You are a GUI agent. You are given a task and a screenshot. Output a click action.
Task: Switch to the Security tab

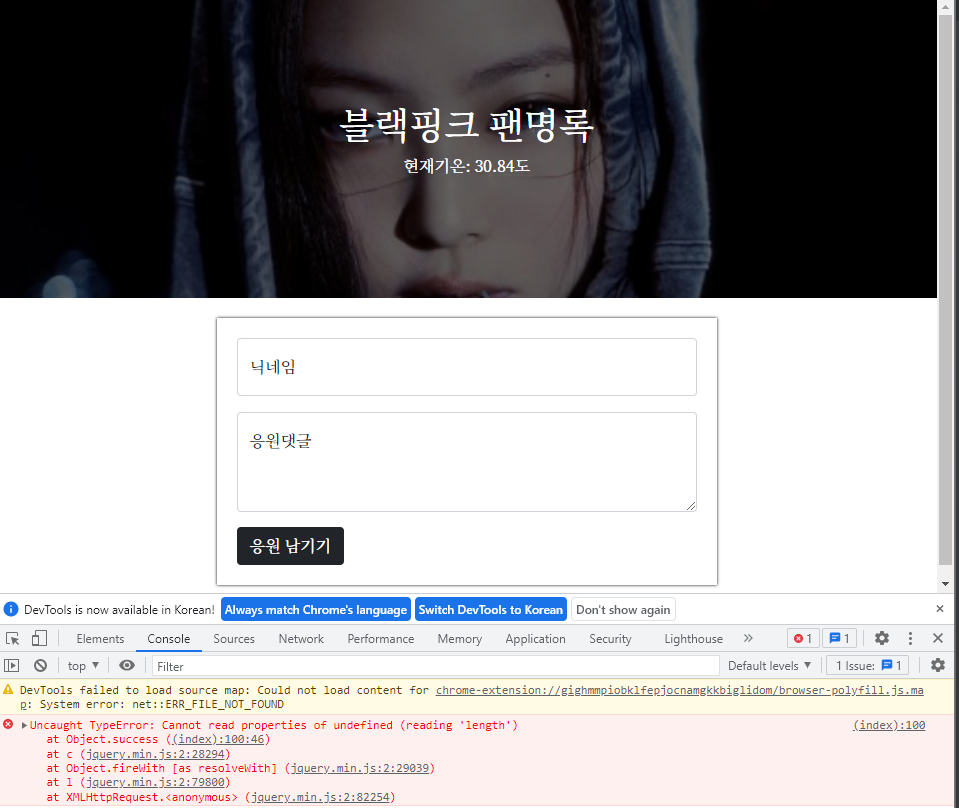point(610,639)
